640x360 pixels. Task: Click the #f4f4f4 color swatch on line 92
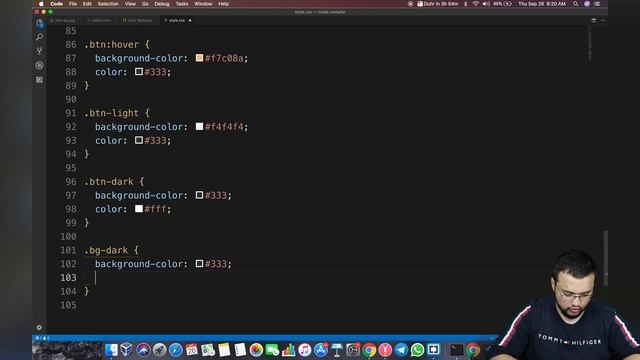tap(199, 127)
